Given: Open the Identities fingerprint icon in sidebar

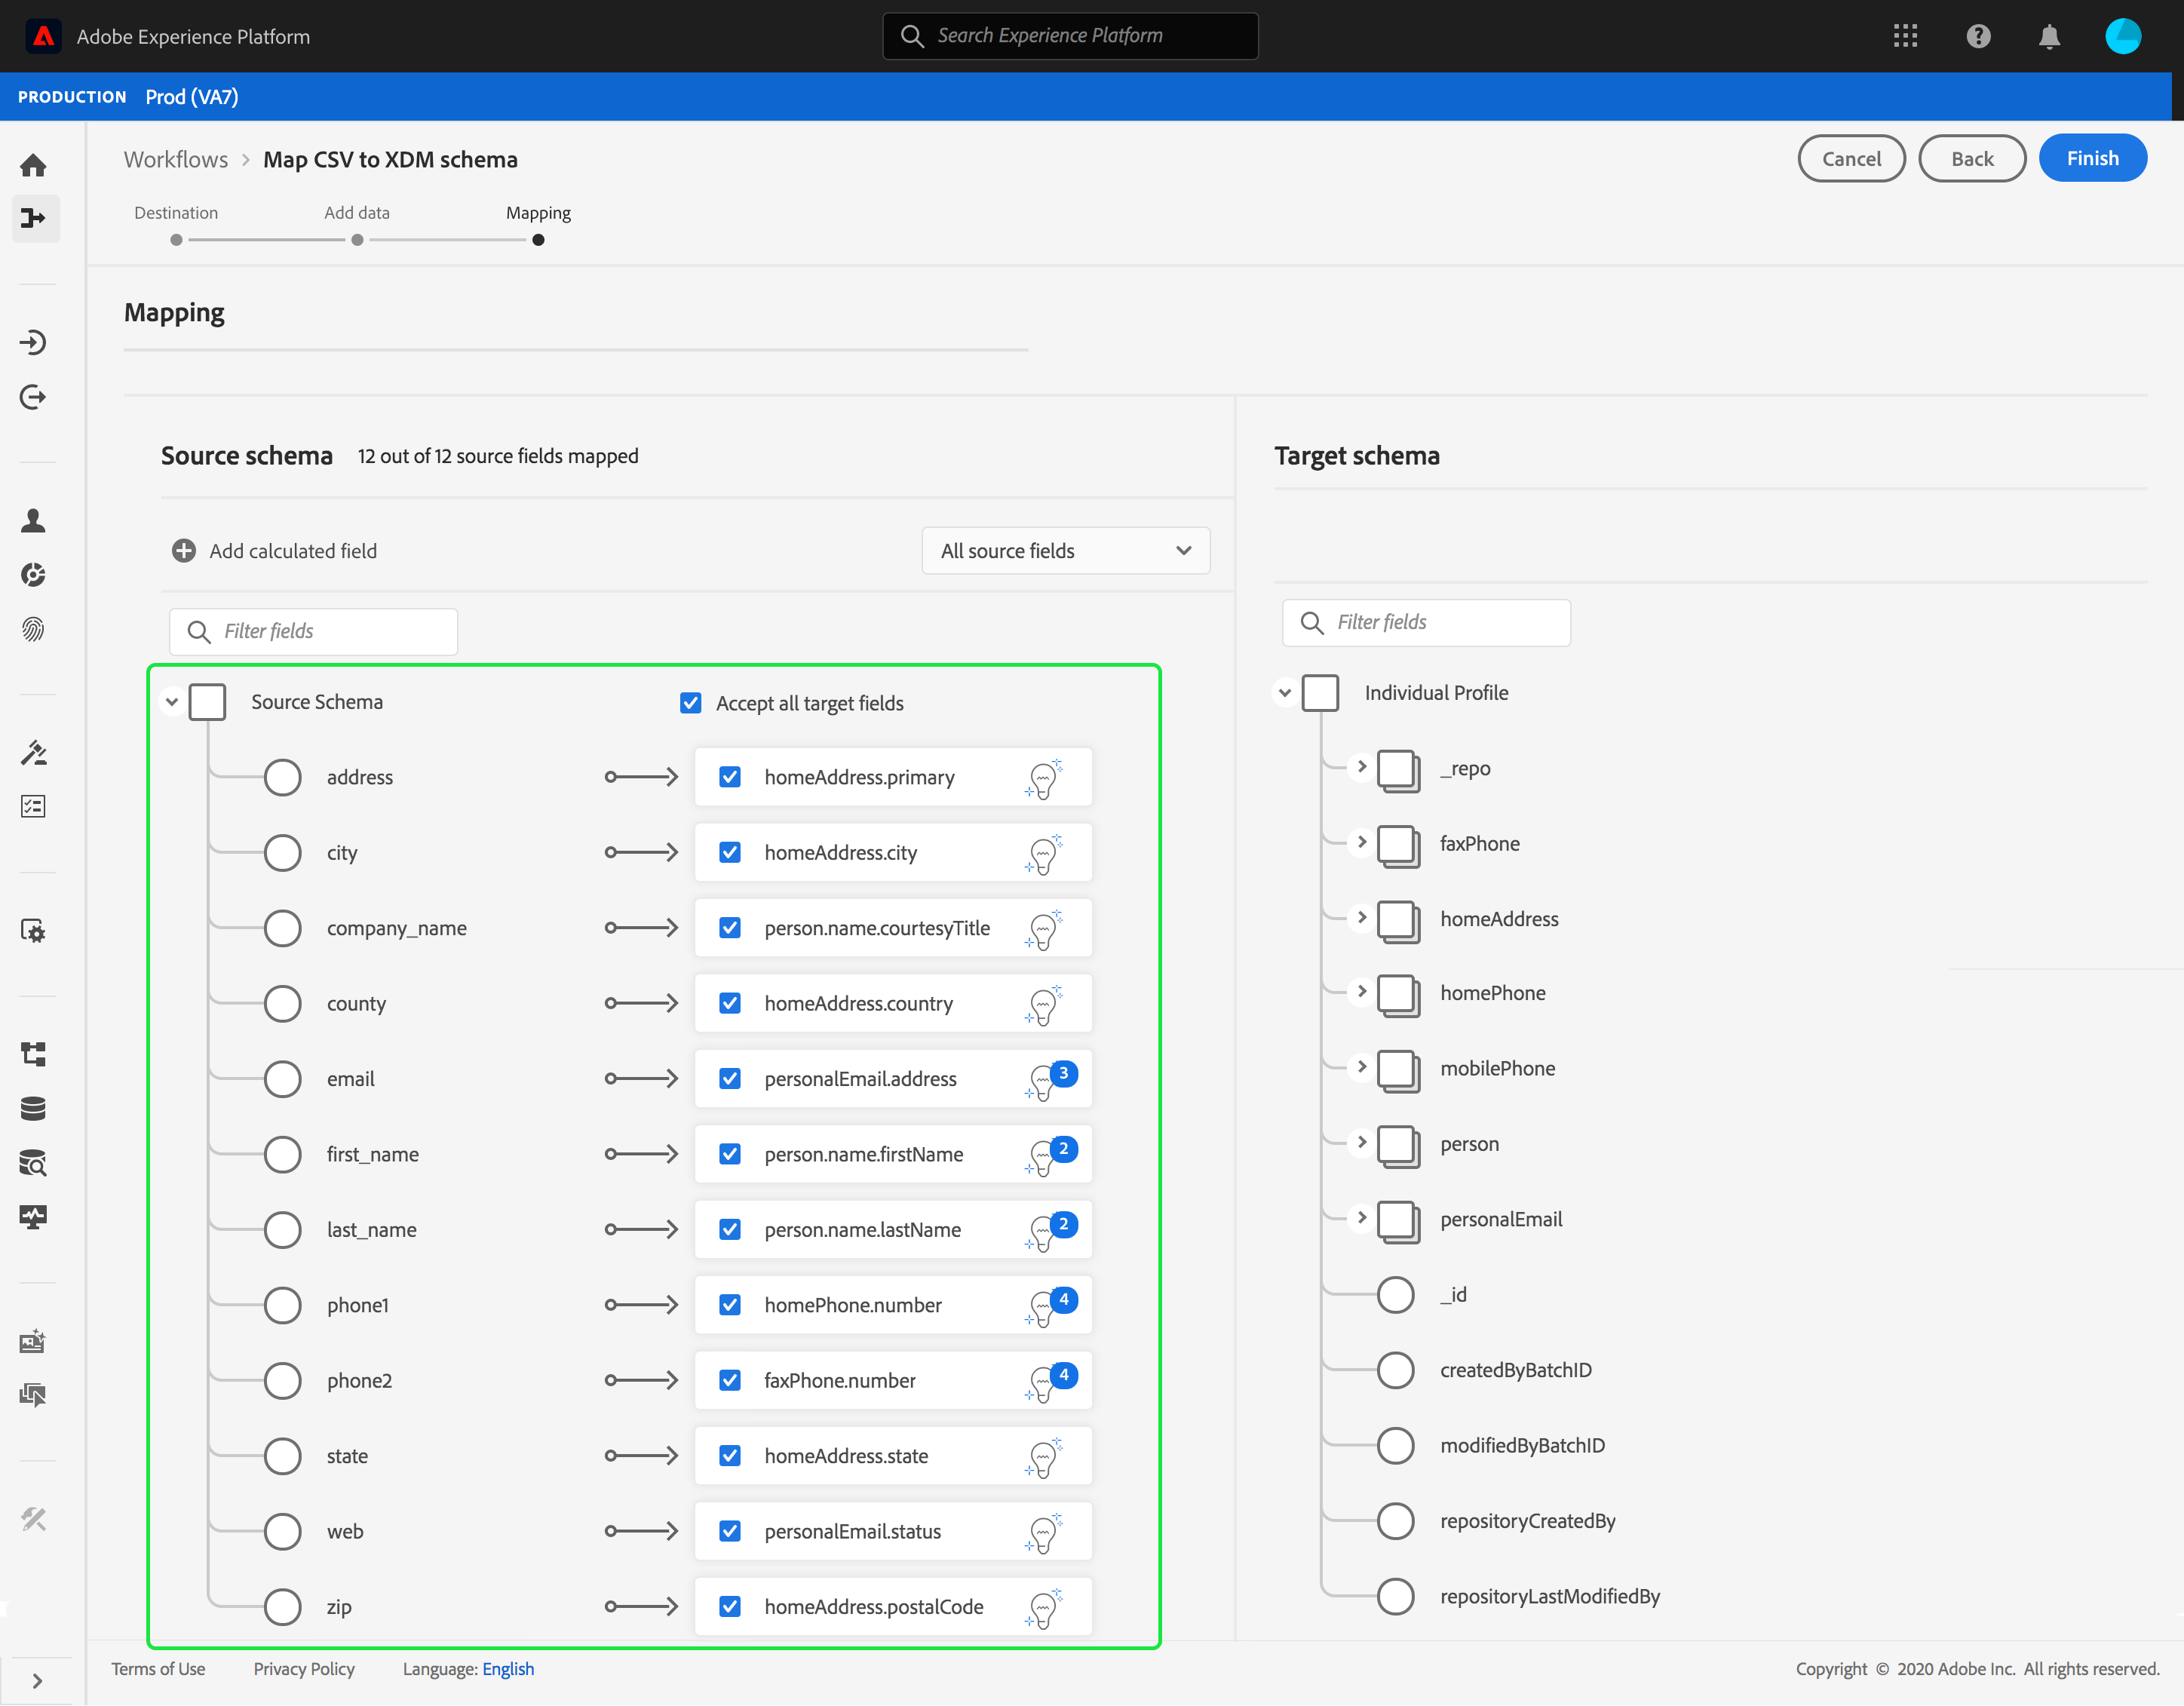Looking at the screenshot, I should coord(33,629).
